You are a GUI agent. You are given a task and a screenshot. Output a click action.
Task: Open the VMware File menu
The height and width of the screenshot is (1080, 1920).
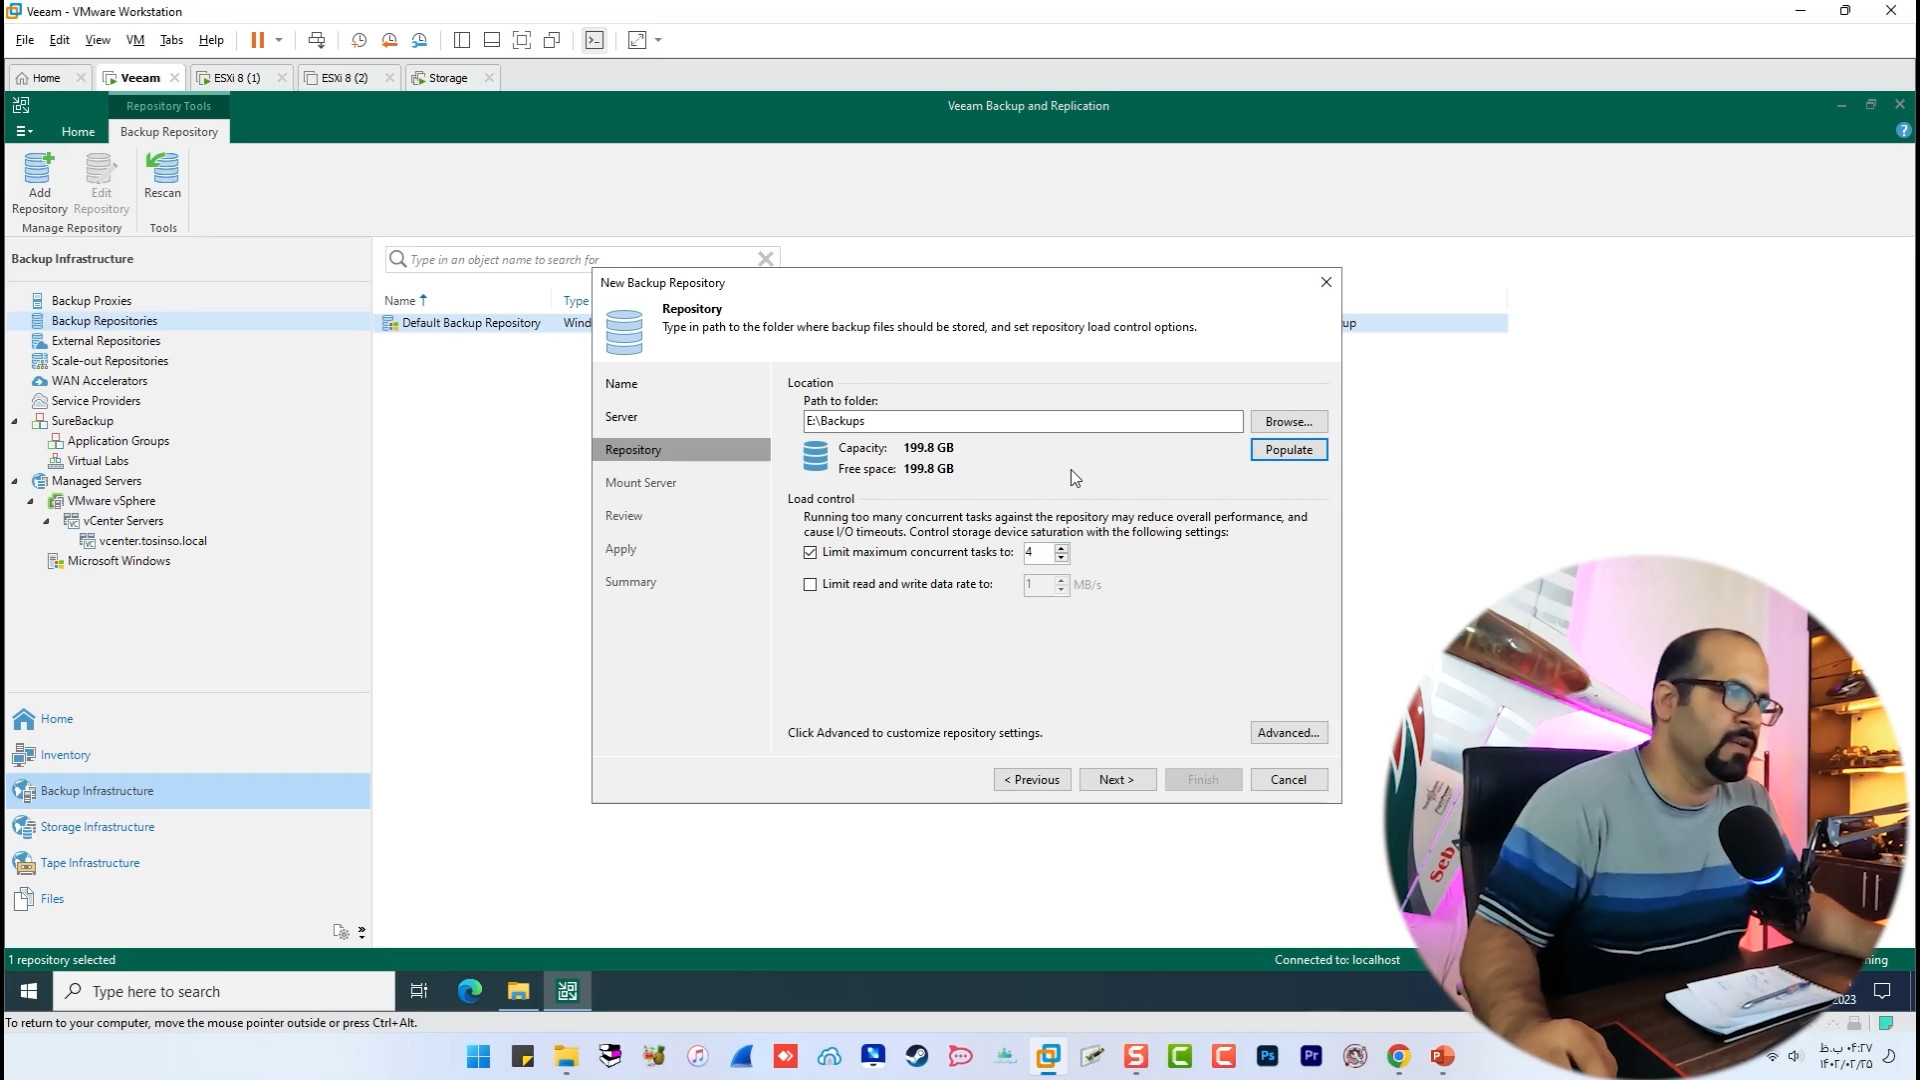pyautogui.click(x=25, y=40)
